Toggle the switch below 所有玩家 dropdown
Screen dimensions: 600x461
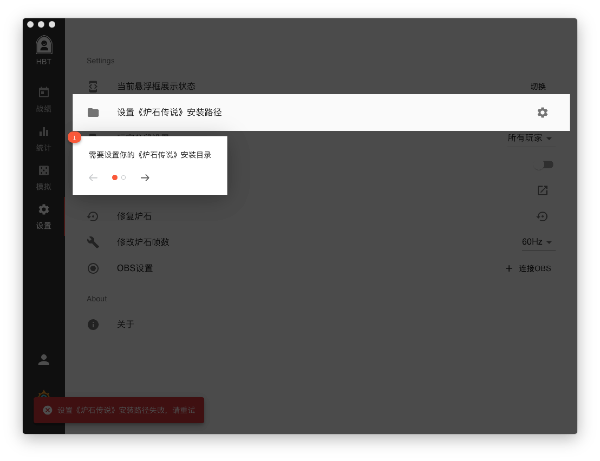(545, 165)
